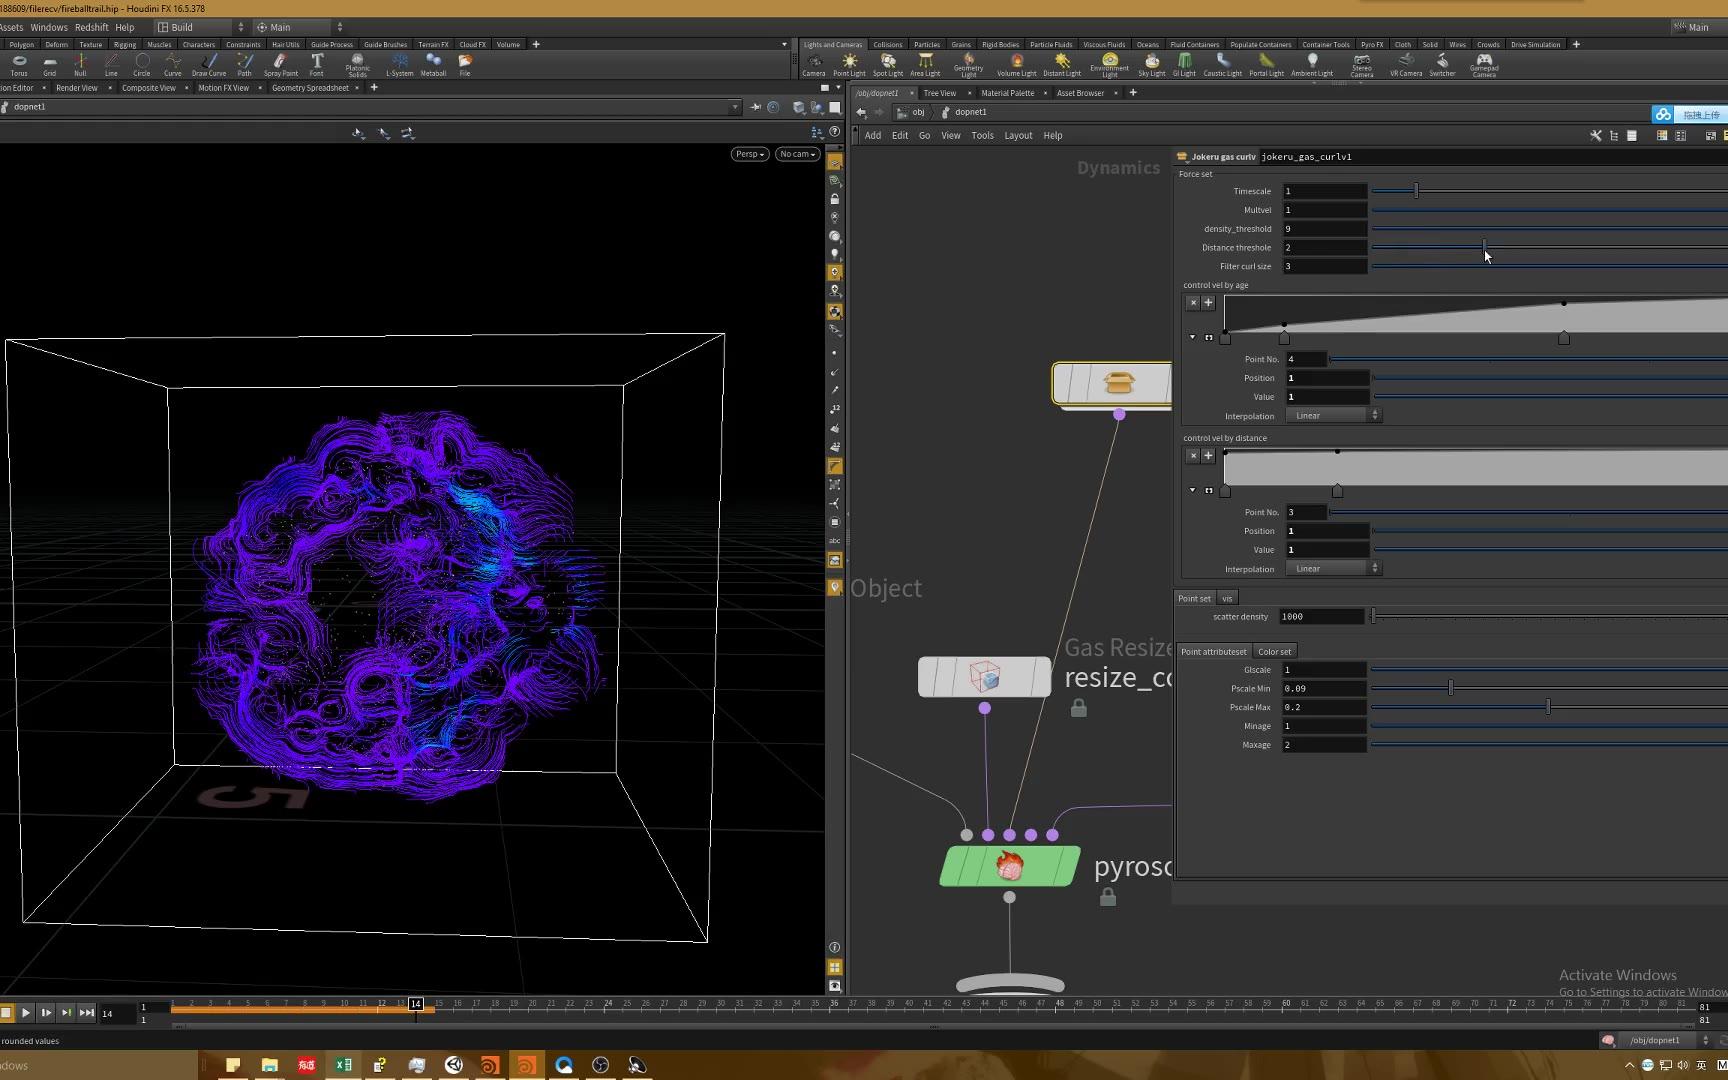
Task: Select the Platonic Solids shelf tool
Action: [357, 66]
